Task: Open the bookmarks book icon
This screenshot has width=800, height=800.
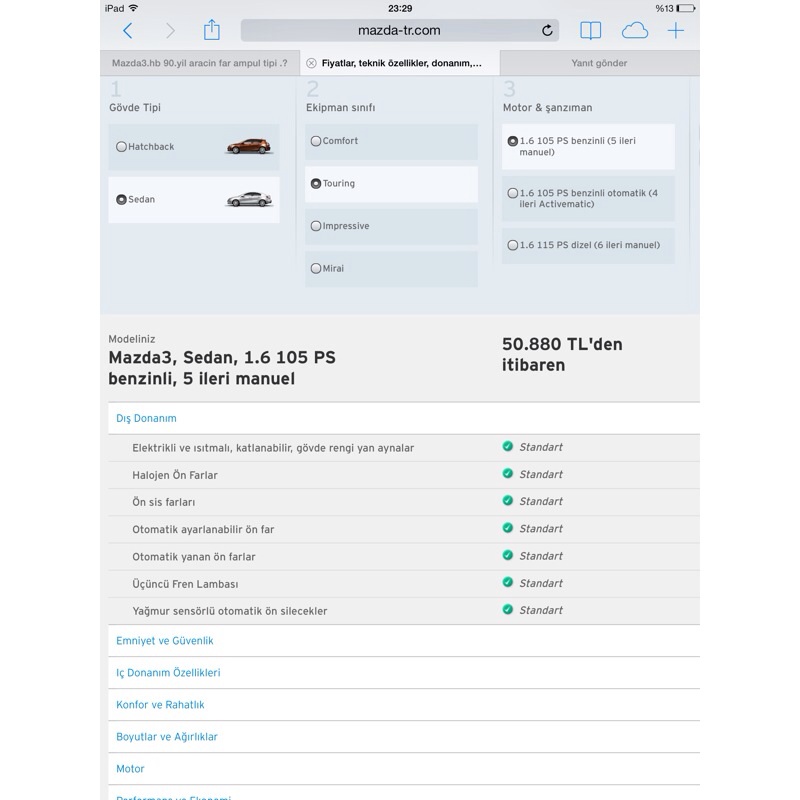Action: (590, 31)
